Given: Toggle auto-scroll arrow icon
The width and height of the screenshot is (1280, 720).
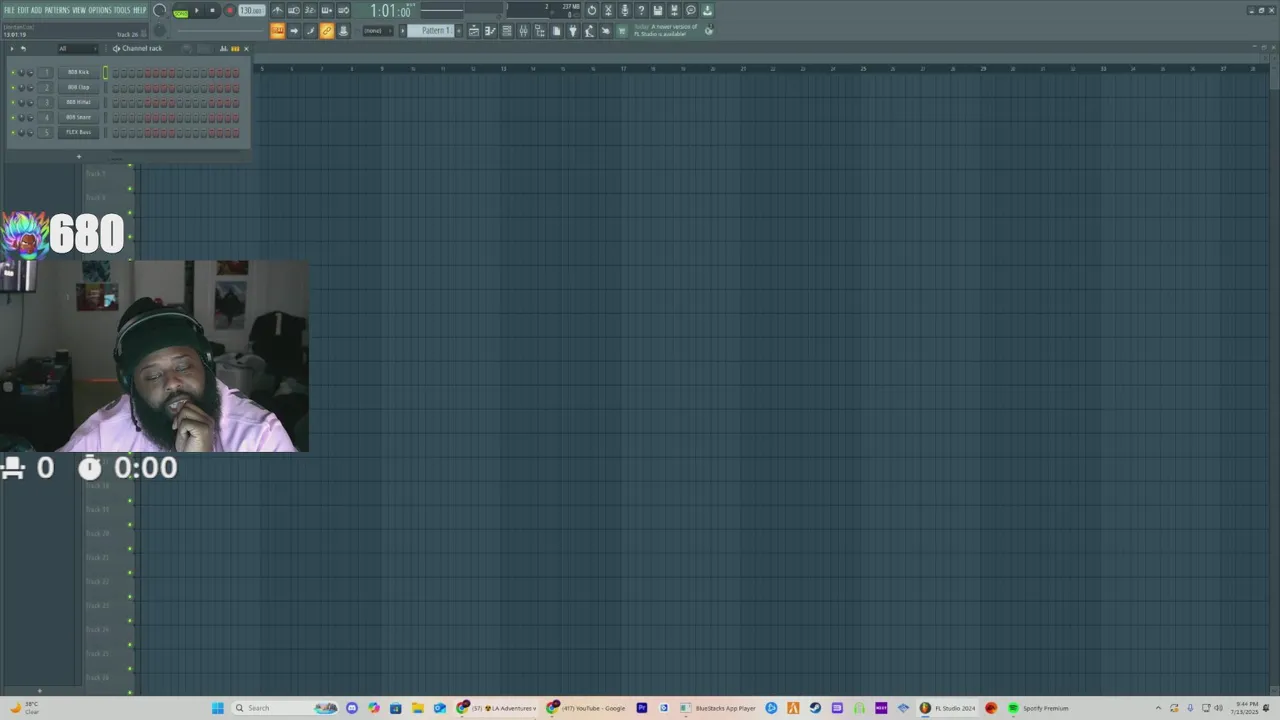Looking at the screenshot, I should [294, 31].
